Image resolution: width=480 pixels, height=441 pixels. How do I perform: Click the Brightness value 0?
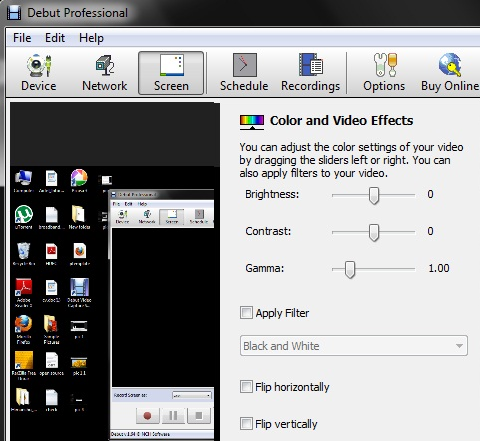[430, 194]
